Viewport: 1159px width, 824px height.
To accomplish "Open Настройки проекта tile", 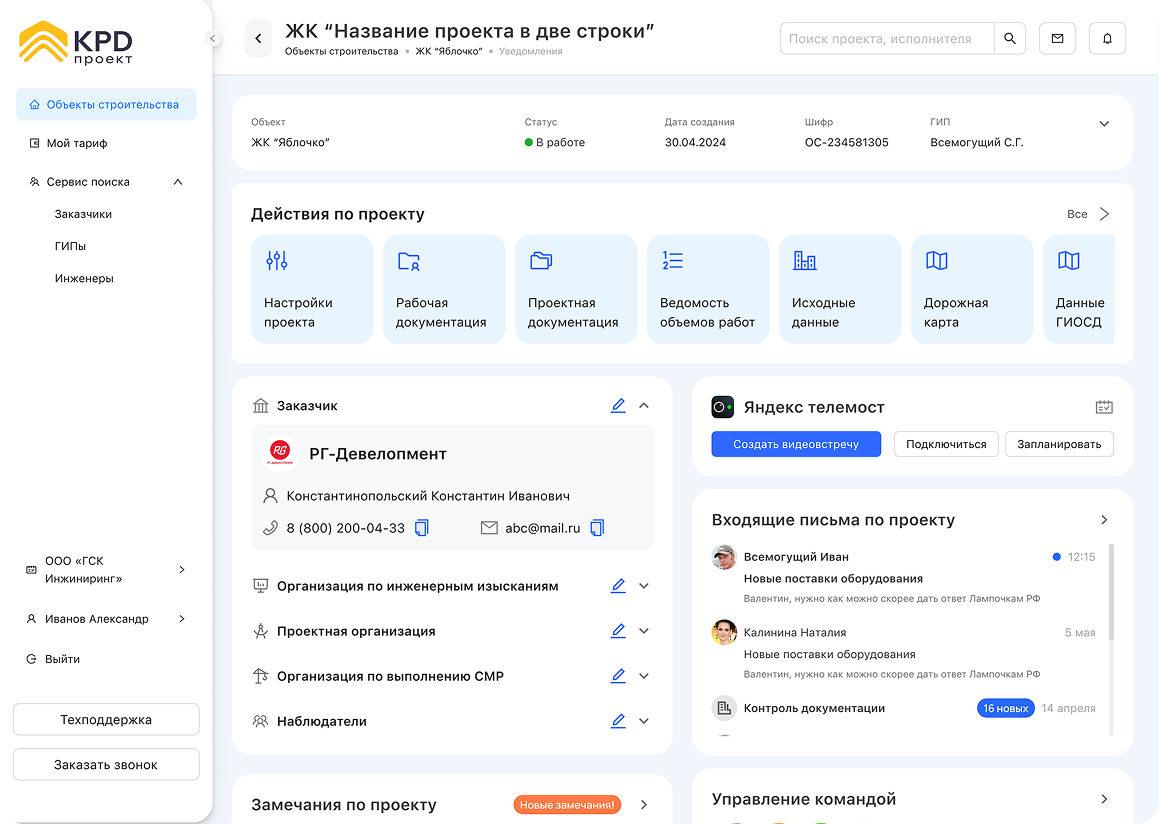I will (x=311, y=290).
